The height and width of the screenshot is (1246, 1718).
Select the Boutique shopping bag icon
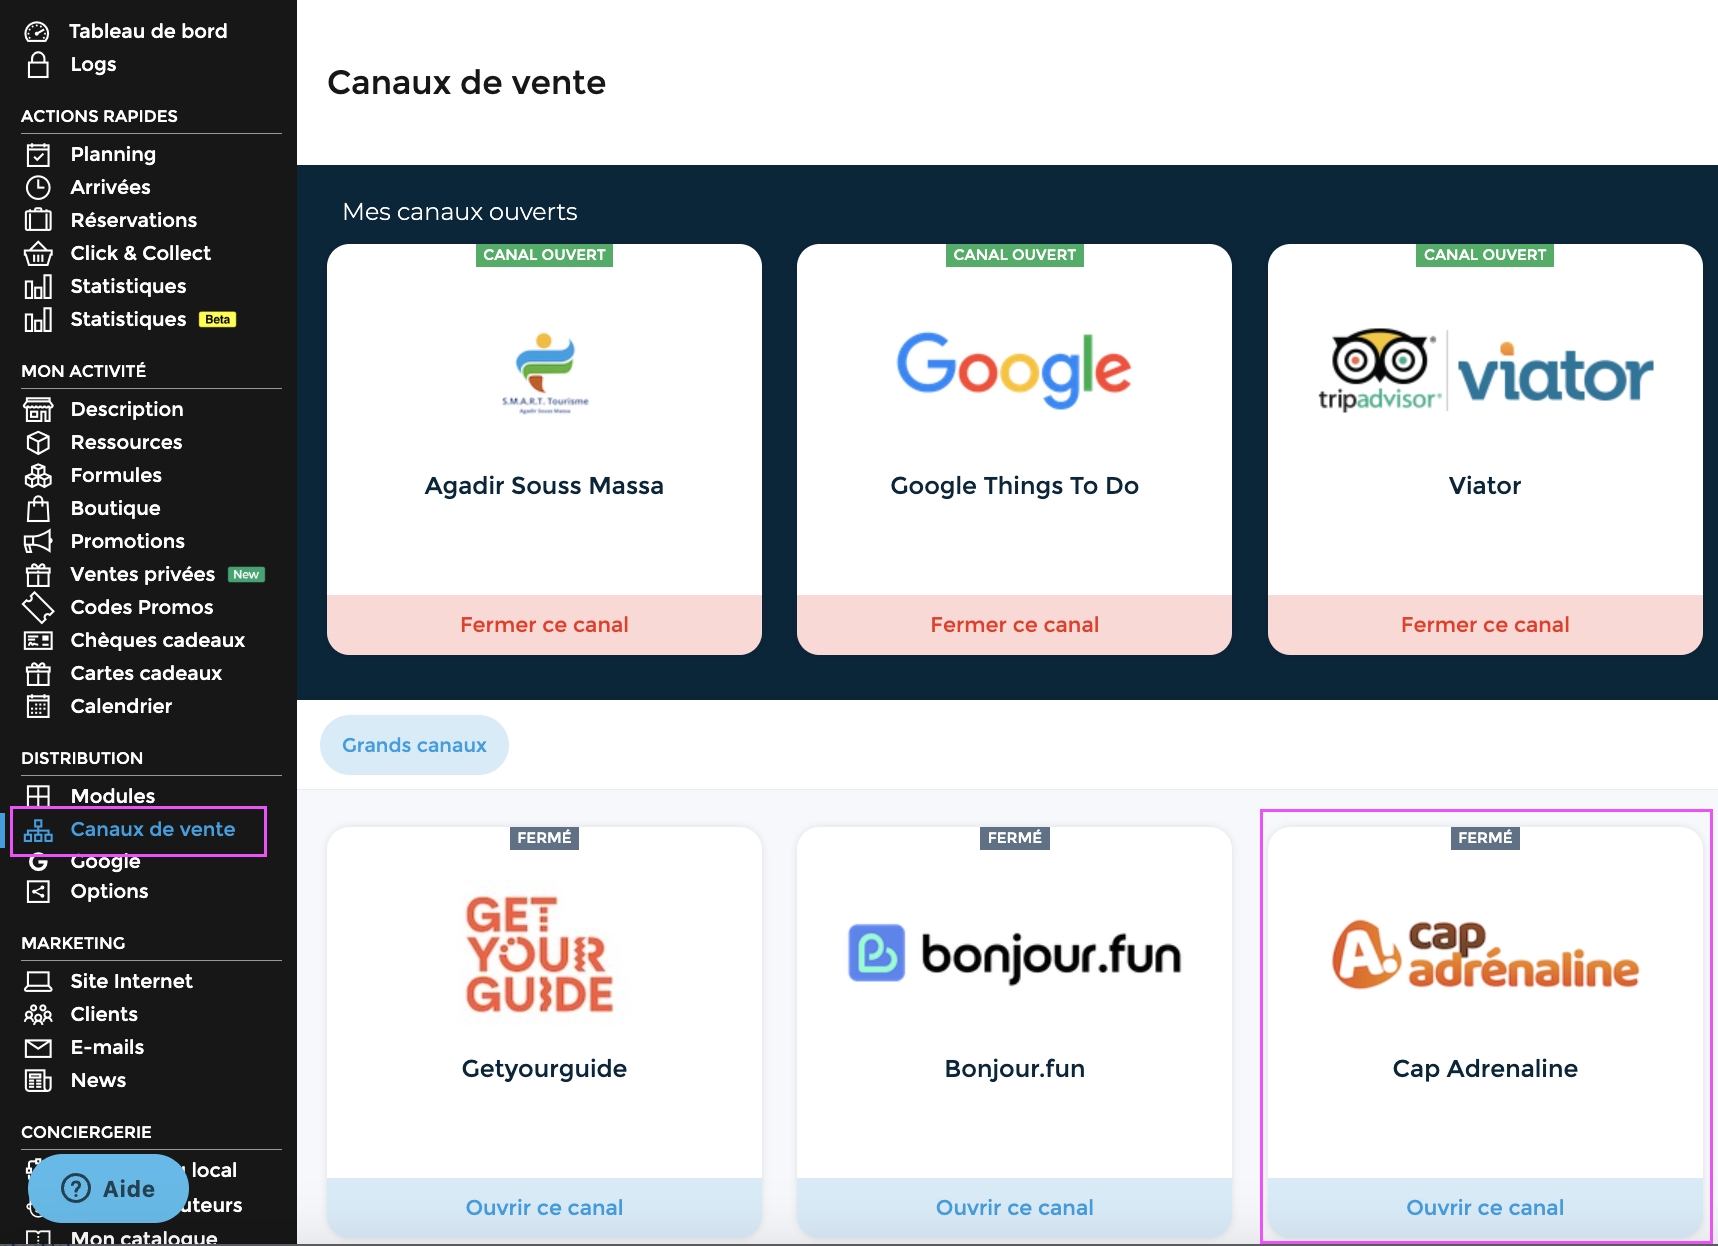(38, 509)
